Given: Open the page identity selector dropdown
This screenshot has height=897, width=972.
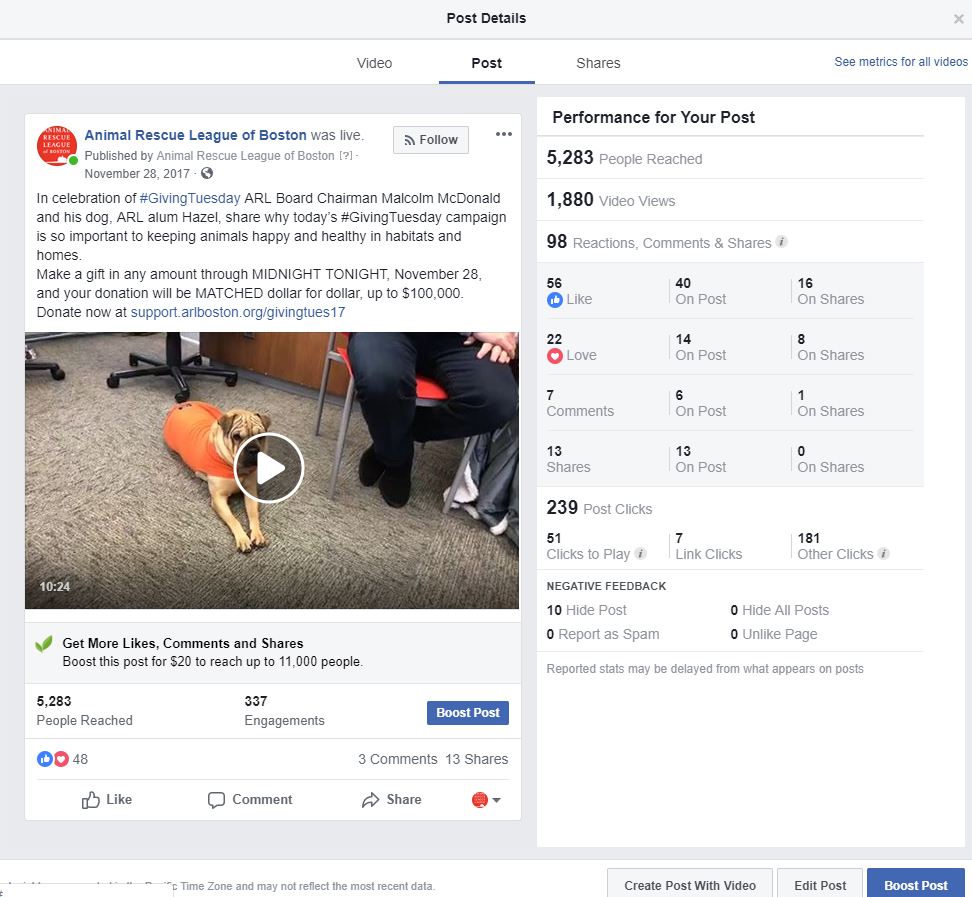Looking at the screenshot, I should point(486,800).
